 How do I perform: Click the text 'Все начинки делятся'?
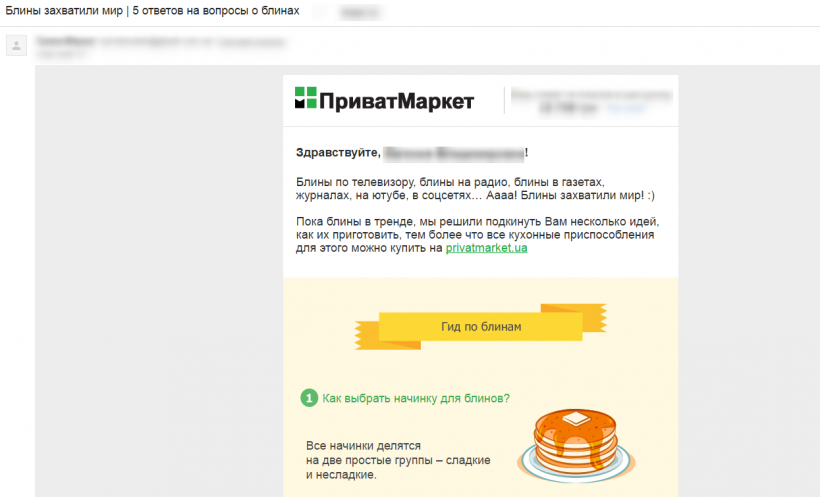[363, 446]
